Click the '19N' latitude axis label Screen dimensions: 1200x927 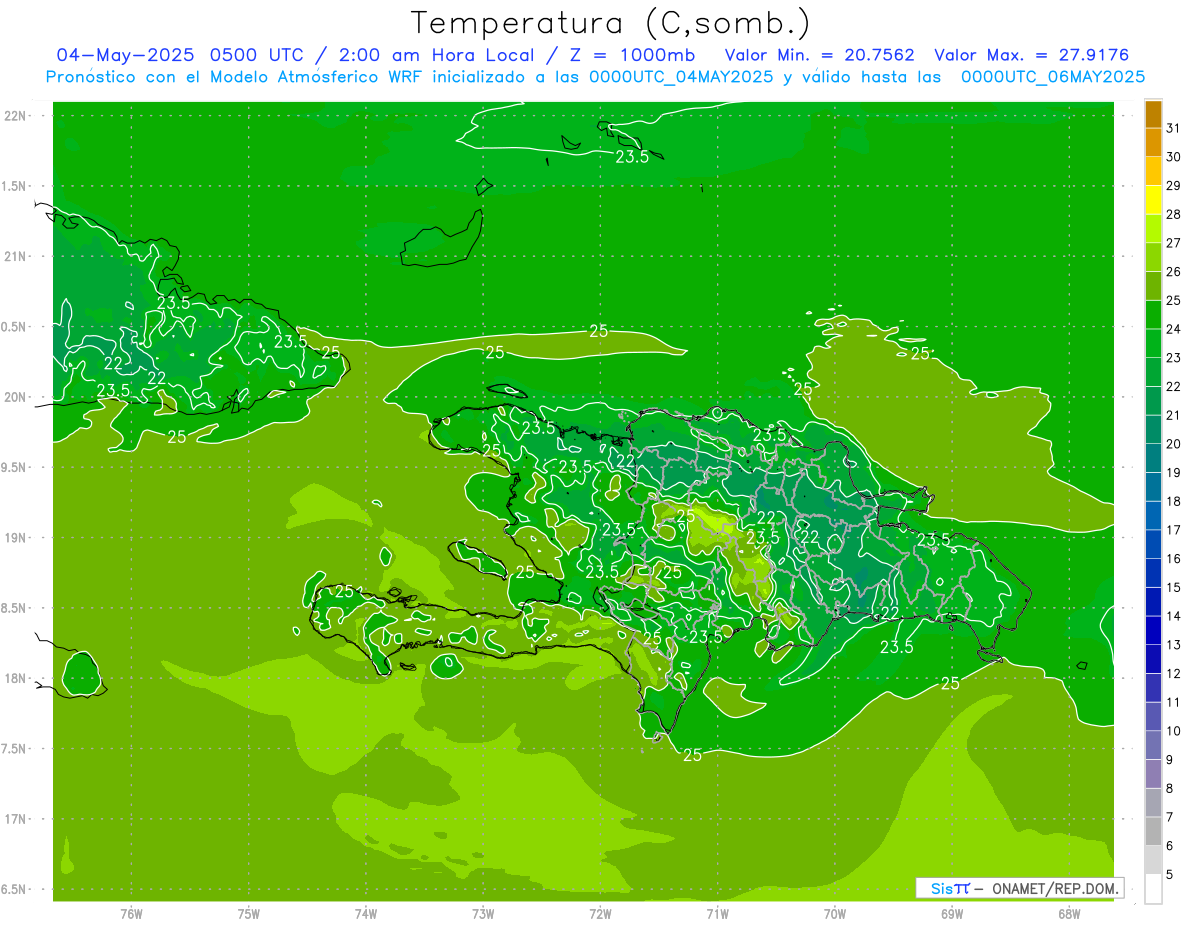[x=17, y=537]
